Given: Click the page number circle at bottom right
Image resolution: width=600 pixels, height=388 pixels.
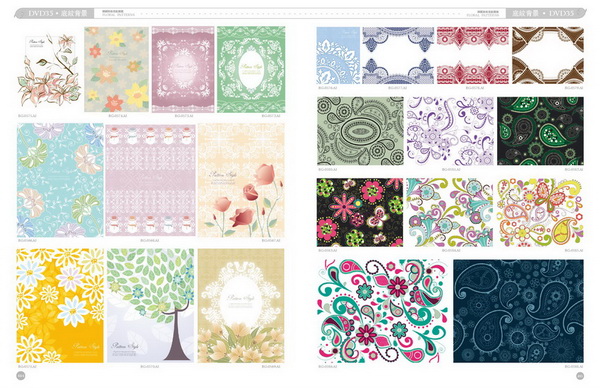Looking at the screenshot, I should click(580, 376).
